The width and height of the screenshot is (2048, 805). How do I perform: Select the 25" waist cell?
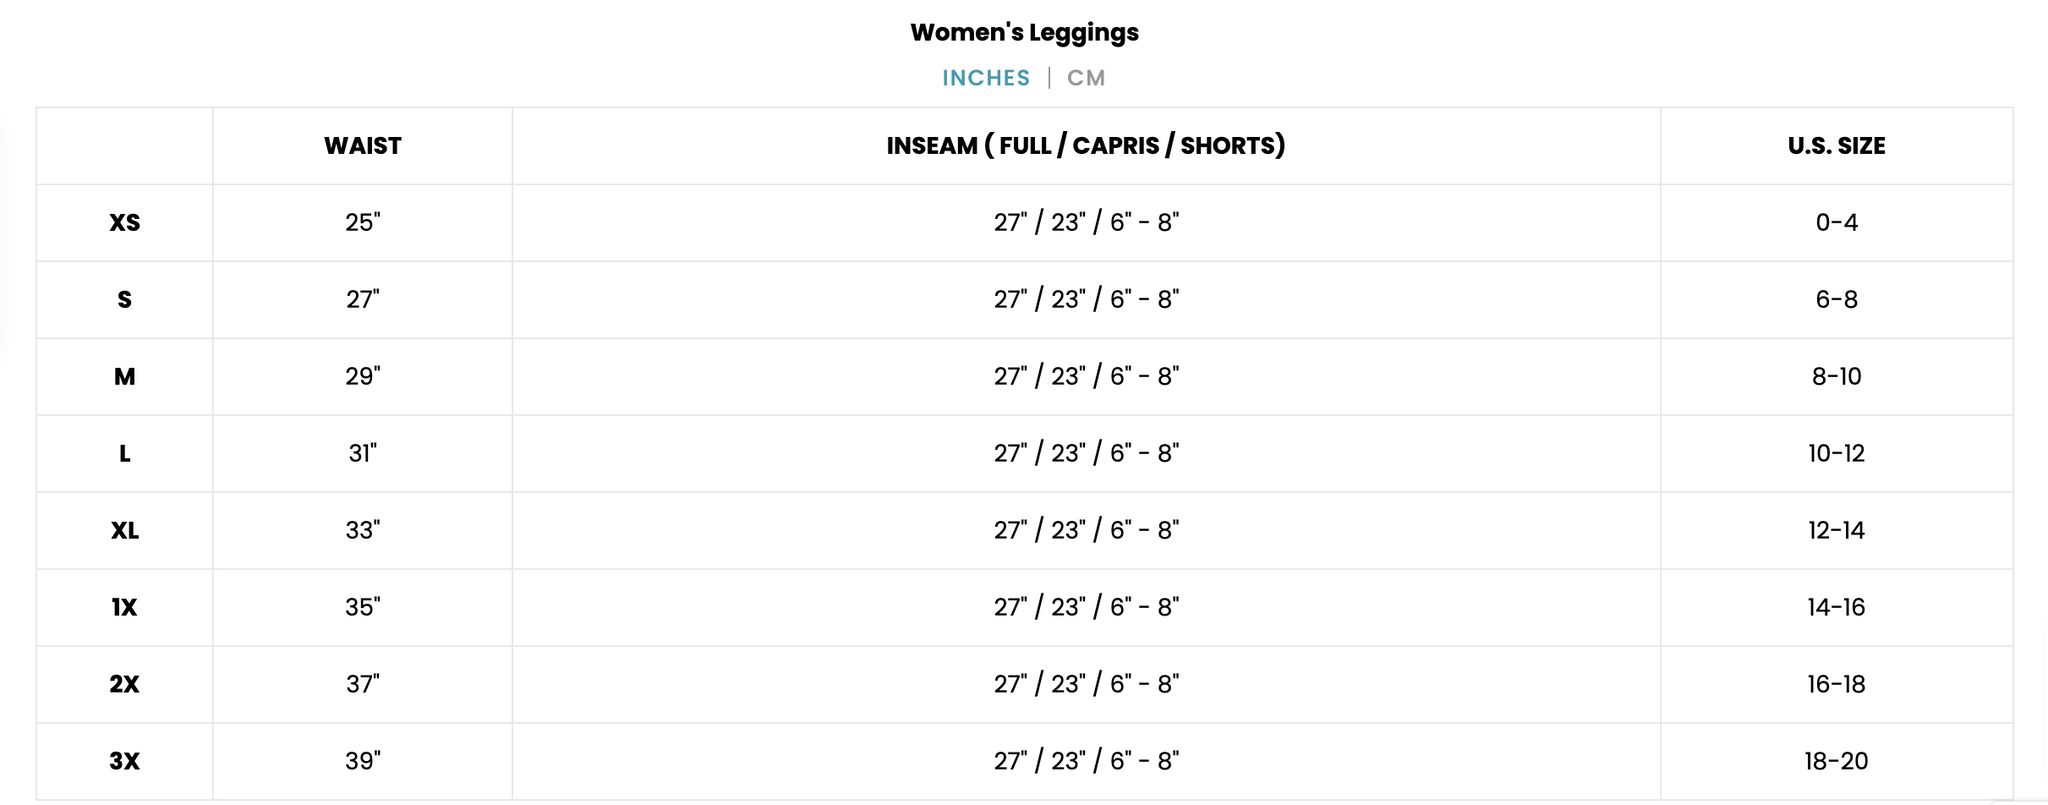coord(363,222)
